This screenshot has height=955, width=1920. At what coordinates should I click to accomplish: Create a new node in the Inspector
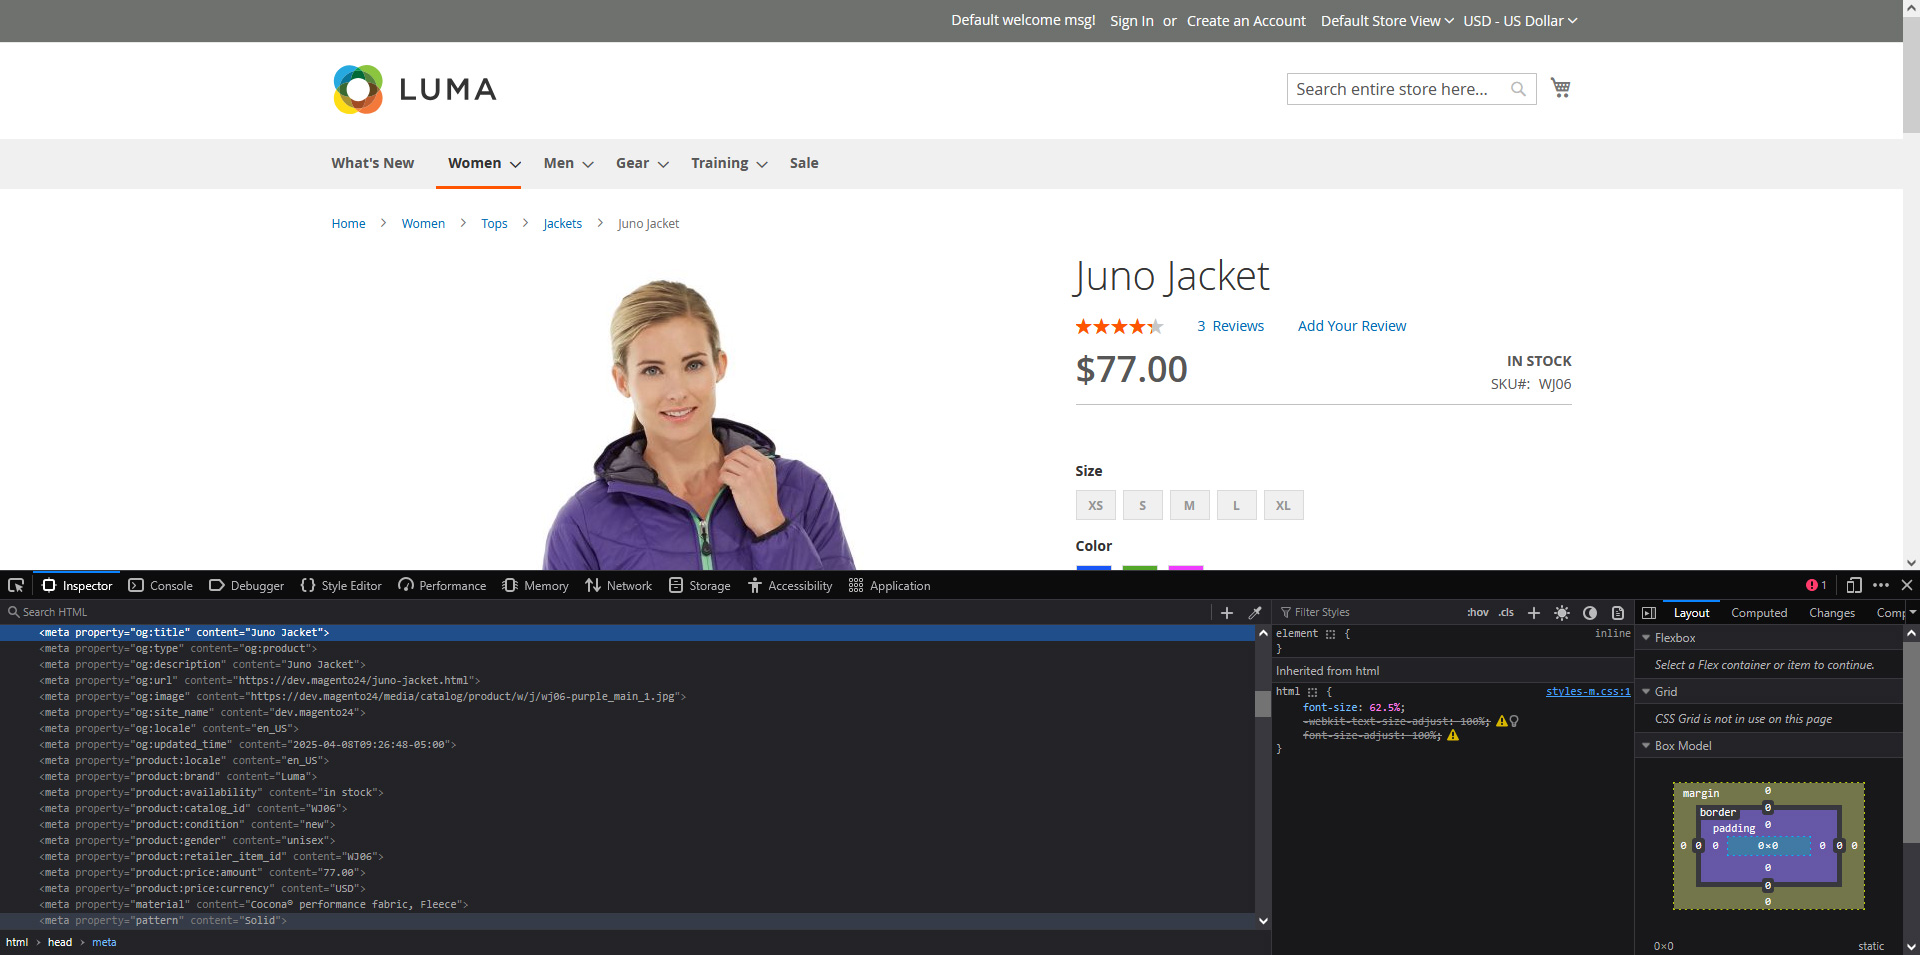1227,612
